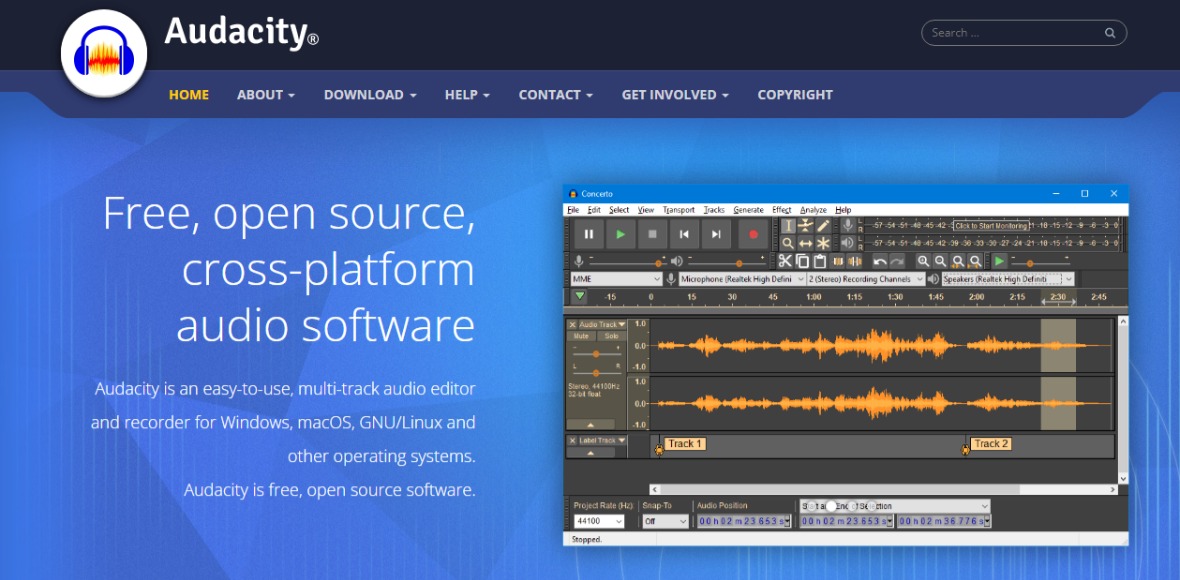Screen dimensions: 1180x580
Task: Toggle the green pinned playhead triangle on the timeline
Action: (x=579, y=296)
